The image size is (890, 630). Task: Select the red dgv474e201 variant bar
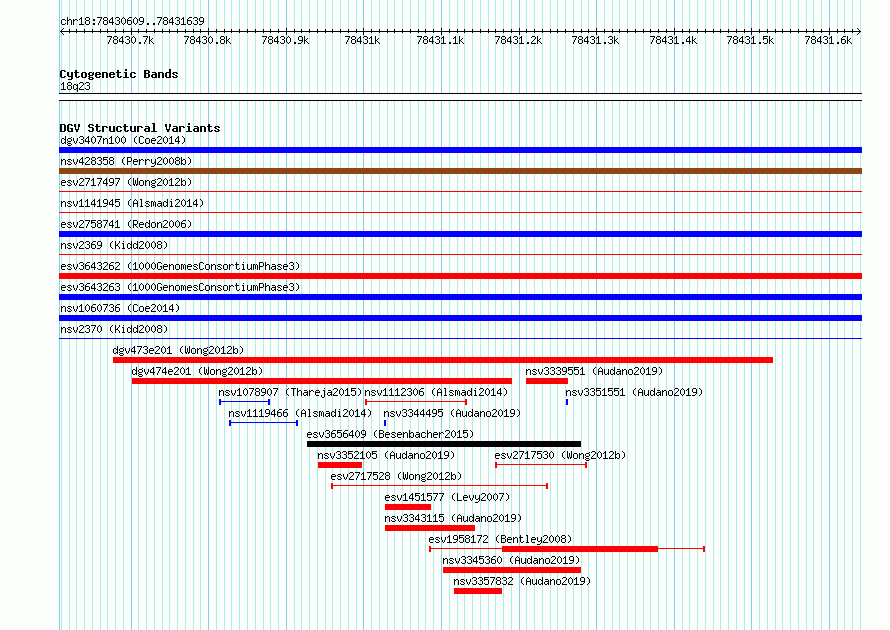[x=322, y=381]
